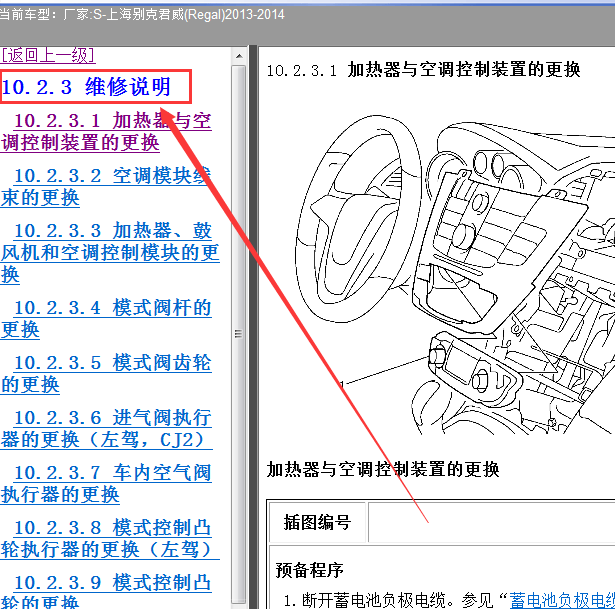Click the 插图编号 table header cell
Viewport: 615px width, 609px height.
pos(317,522)
